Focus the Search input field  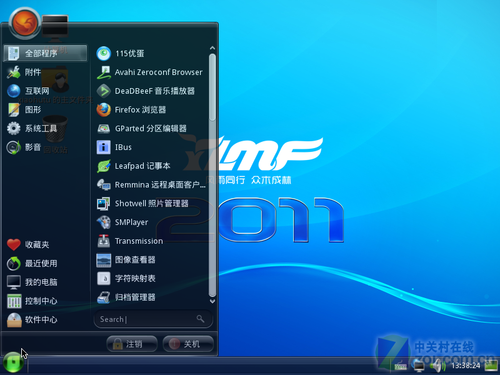153,319
